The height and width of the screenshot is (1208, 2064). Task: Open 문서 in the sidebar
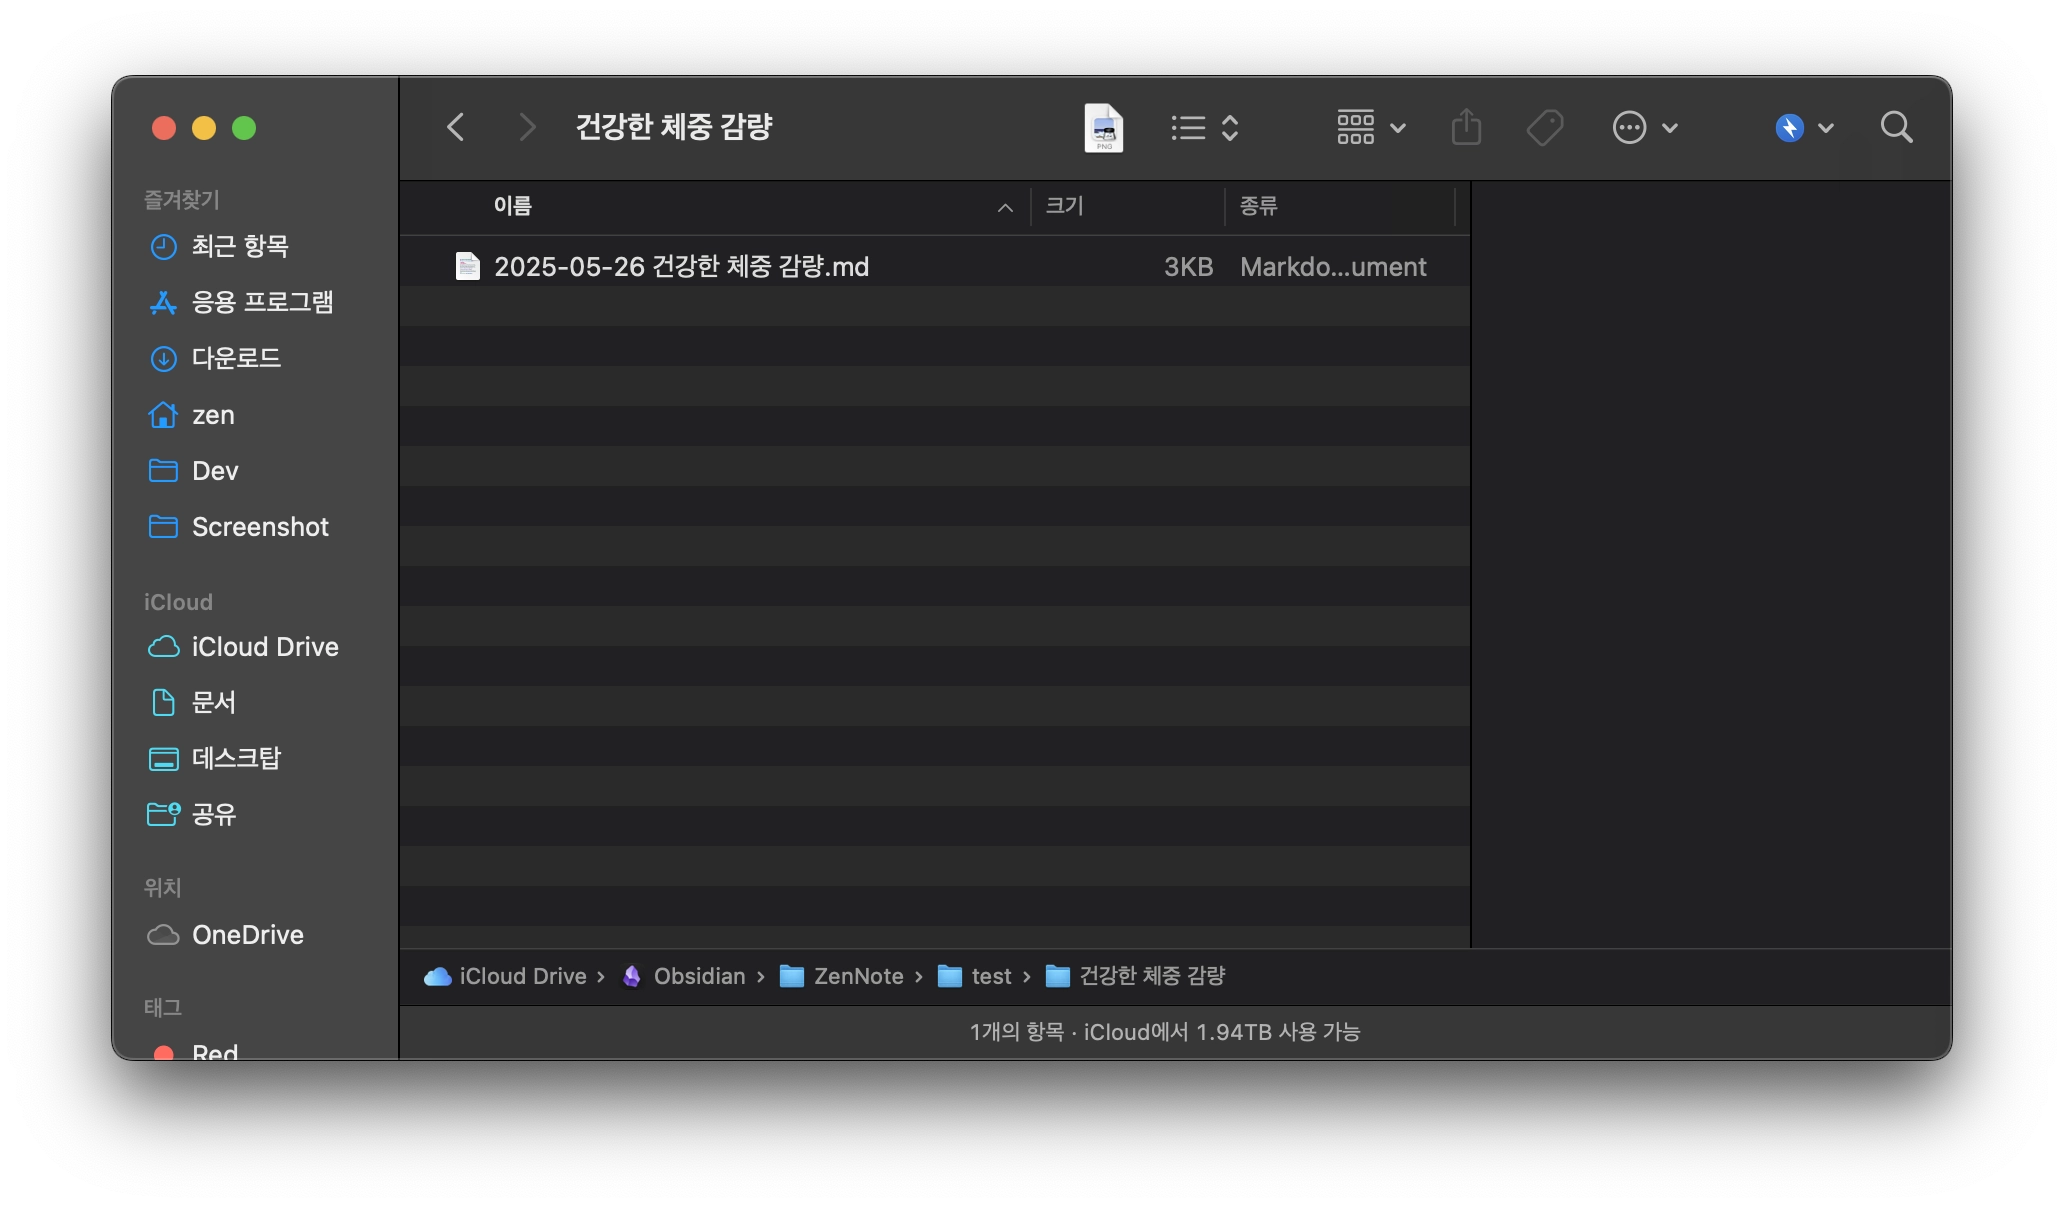pos(214,703)
